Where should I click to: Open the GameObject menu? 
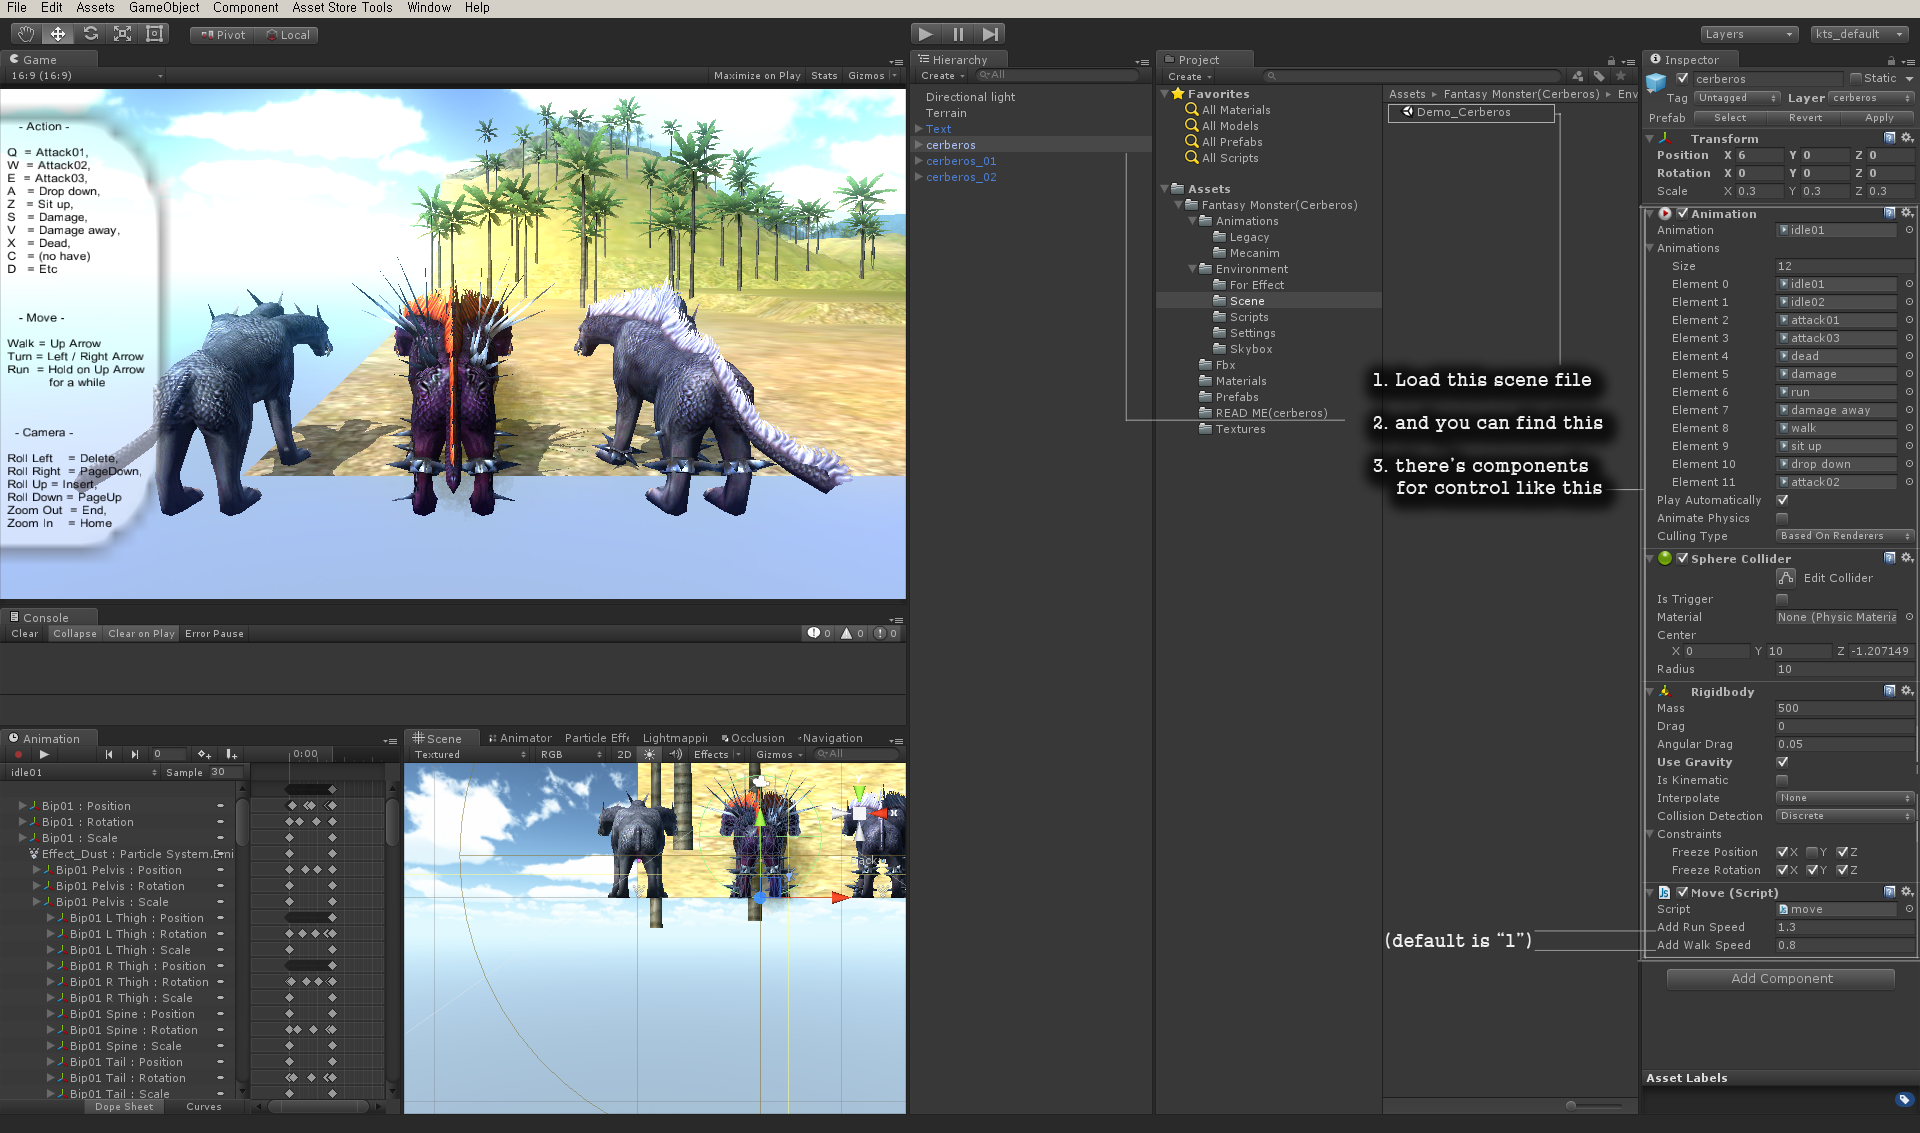pos(164,8)
